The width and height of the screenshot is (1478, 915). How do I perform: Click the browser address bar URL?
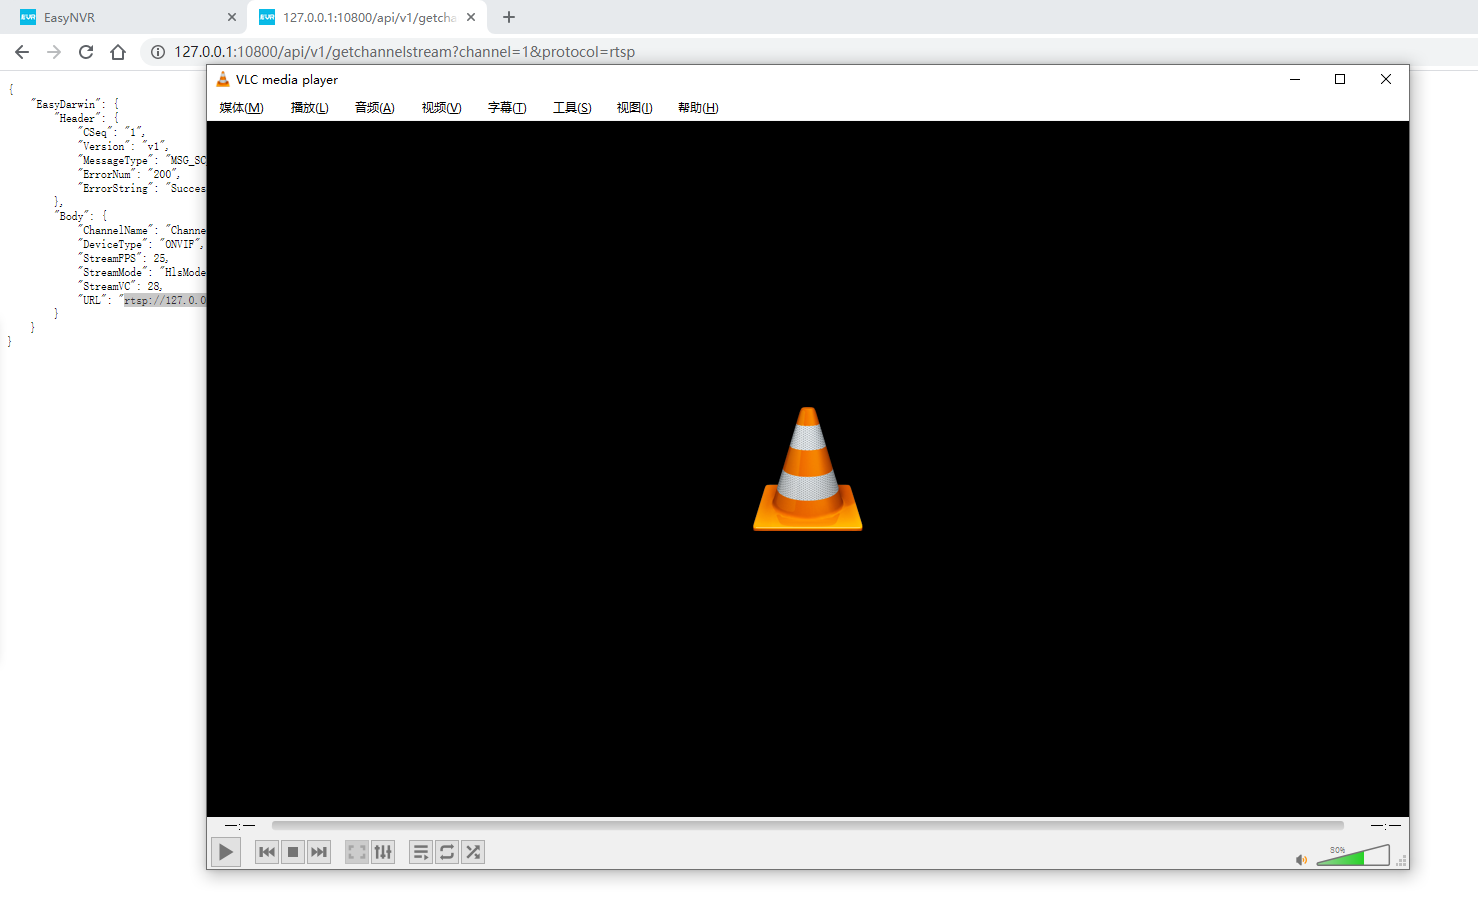[405, 52]
